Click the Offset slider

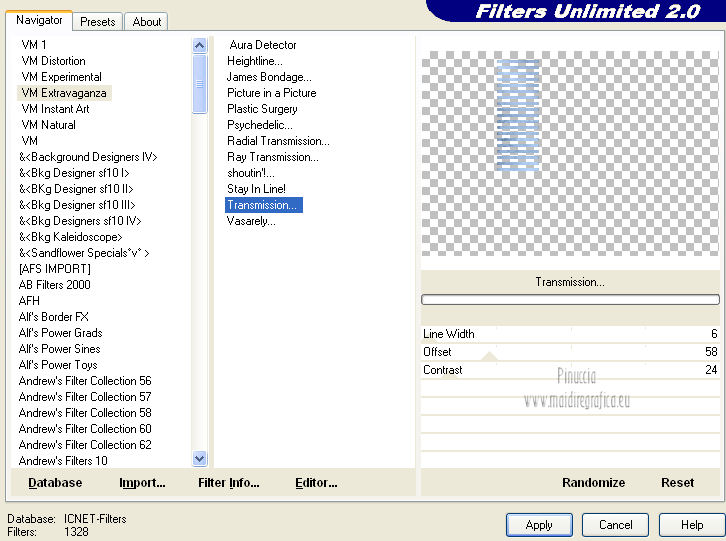pyautogui.click(x=570, y=352)
